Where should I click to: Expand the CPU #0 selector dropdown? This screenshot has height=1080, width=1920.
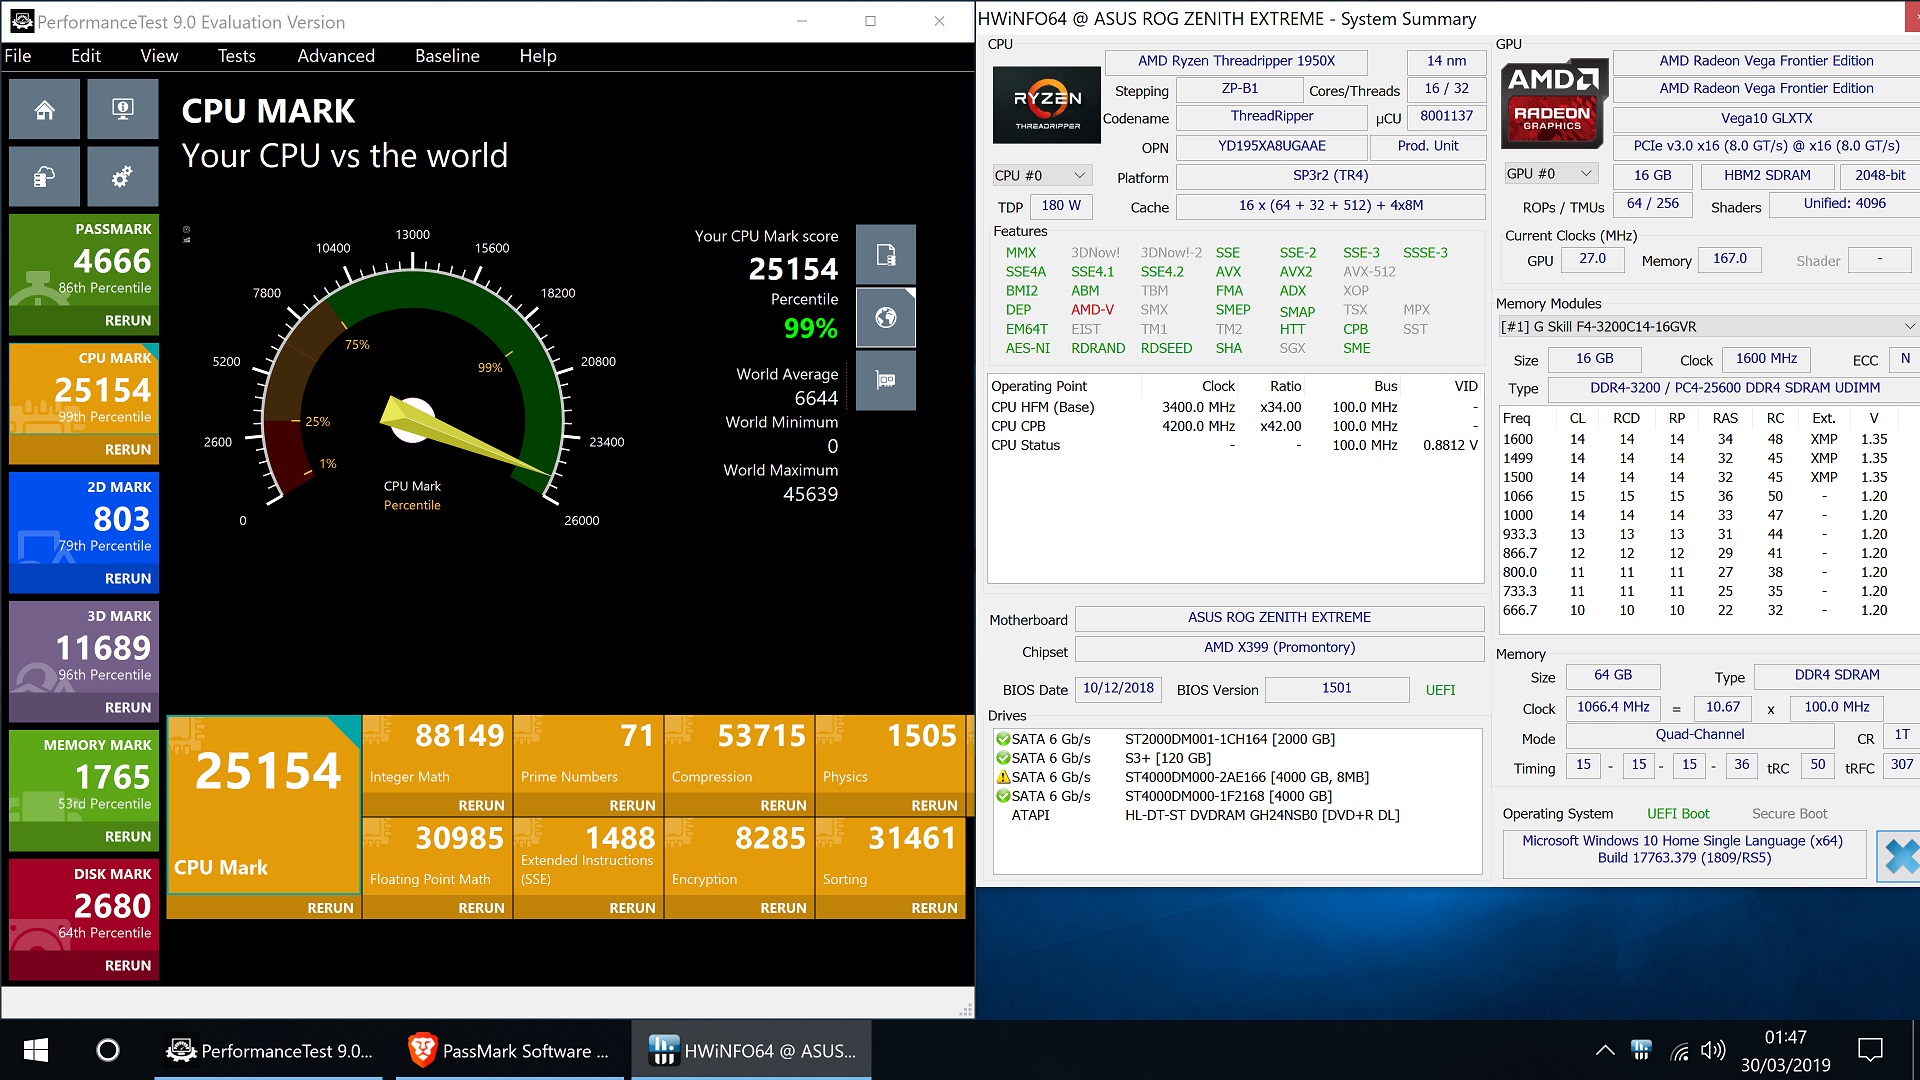1042,175
